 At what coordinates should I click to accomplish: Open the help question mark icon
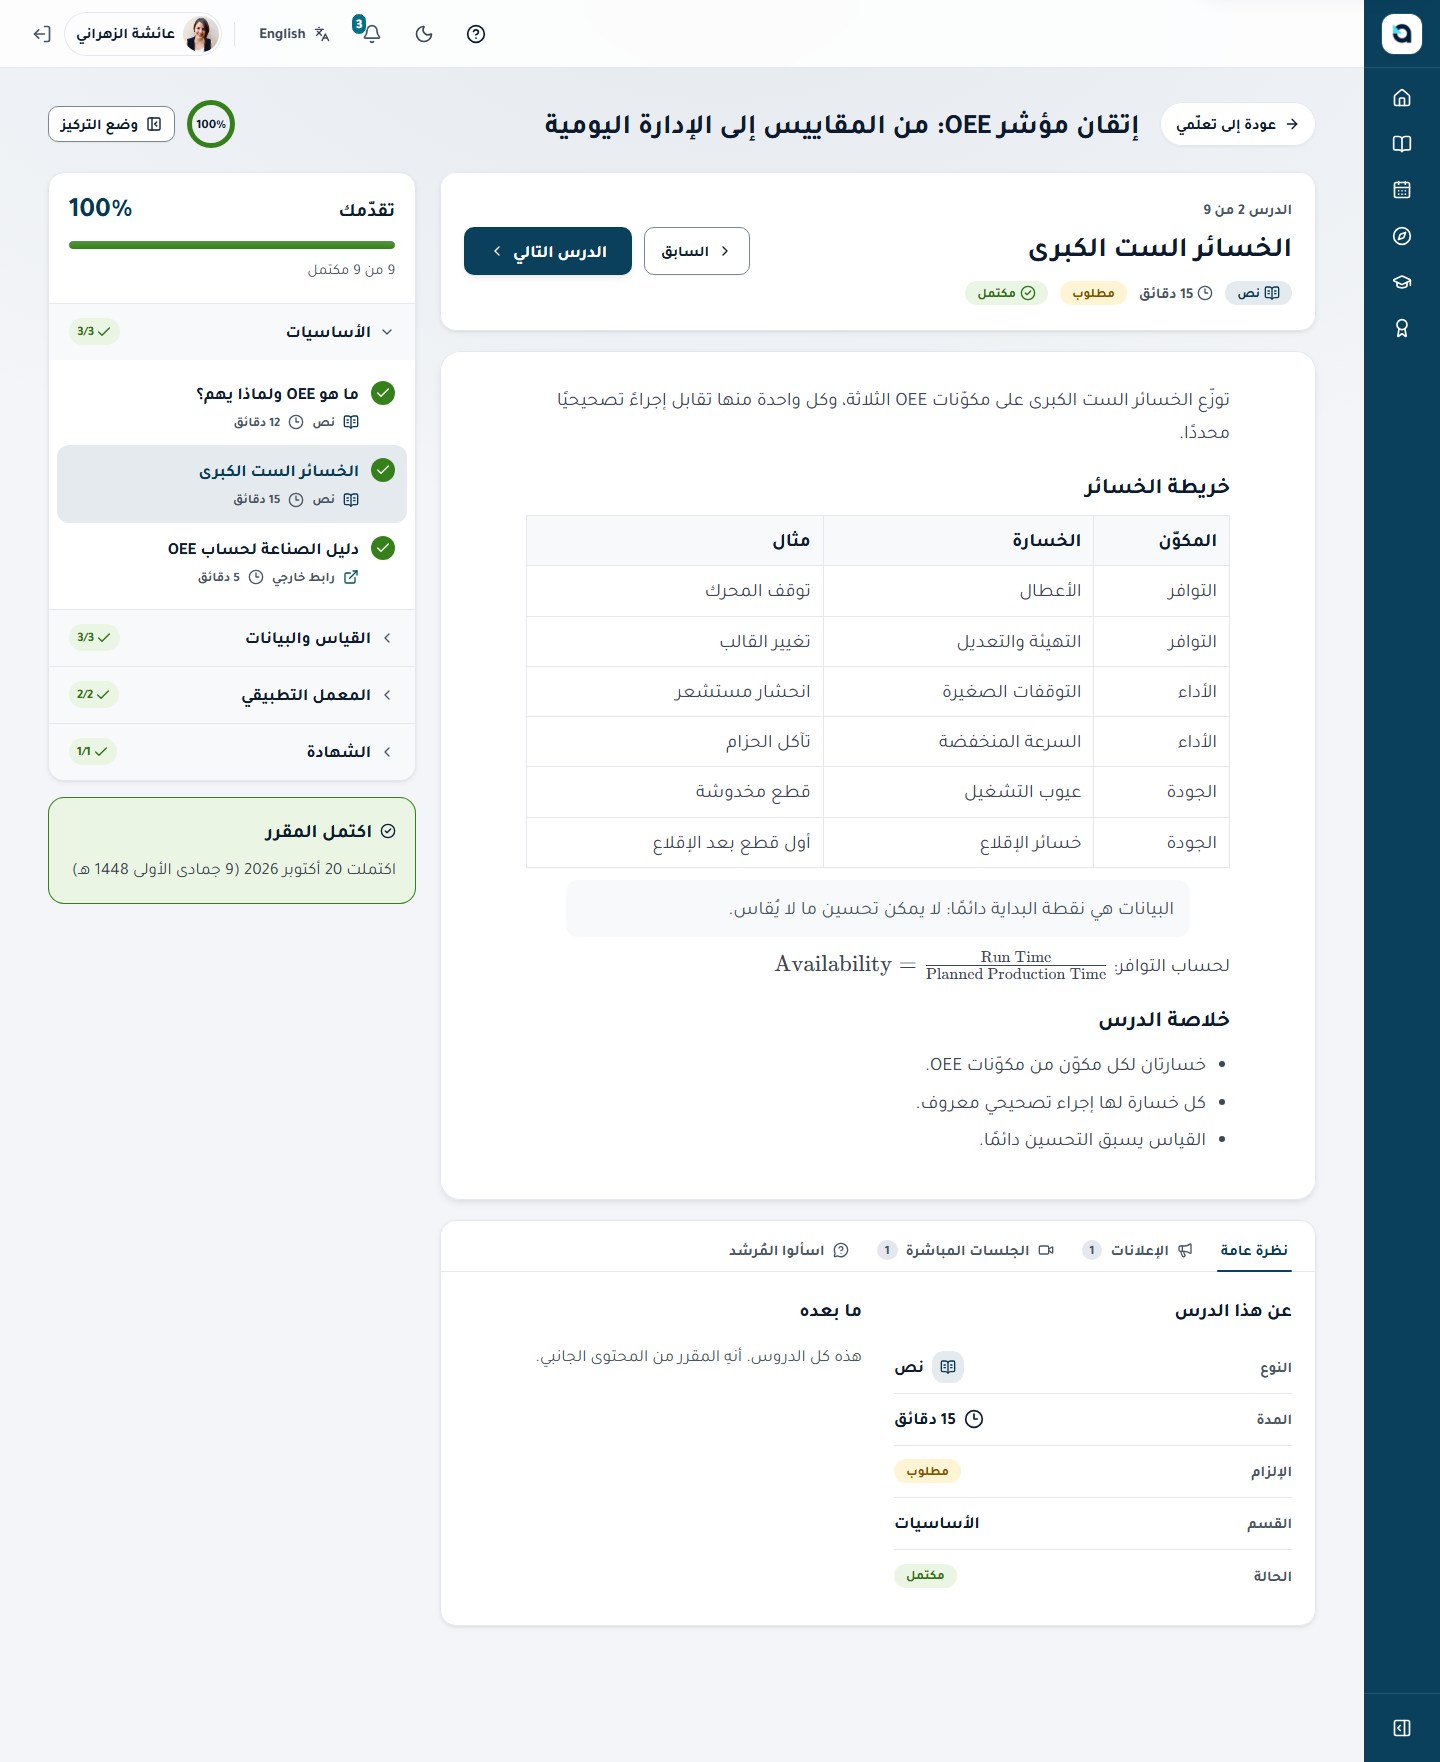[x=476, y=34]
